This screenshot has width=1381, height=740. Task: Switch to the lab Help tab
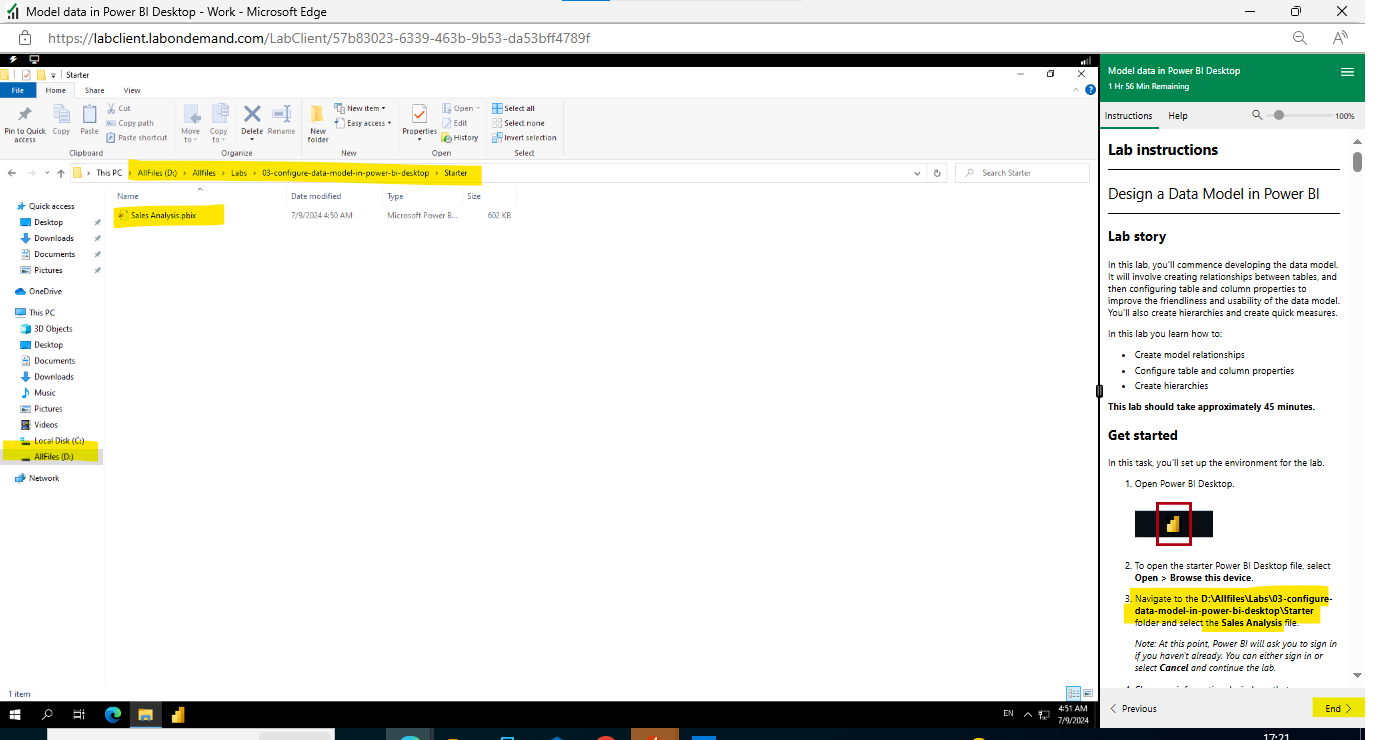coord(1178,116)
